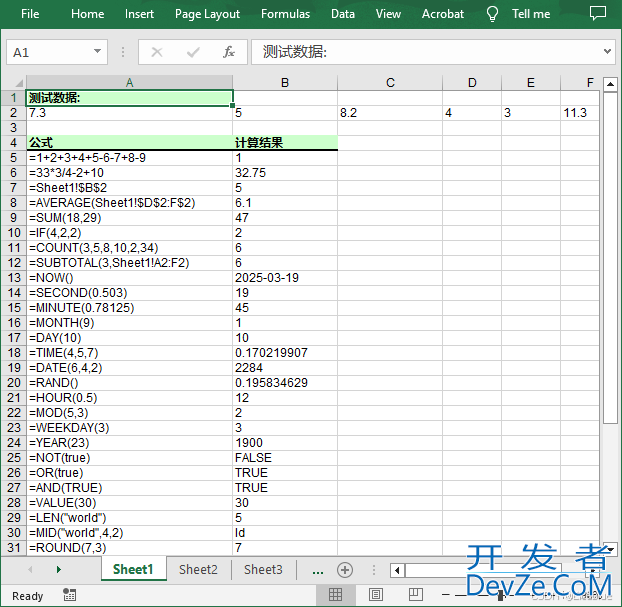
Task: Select the =NOW() formula cell
Action: click(129, 278)
